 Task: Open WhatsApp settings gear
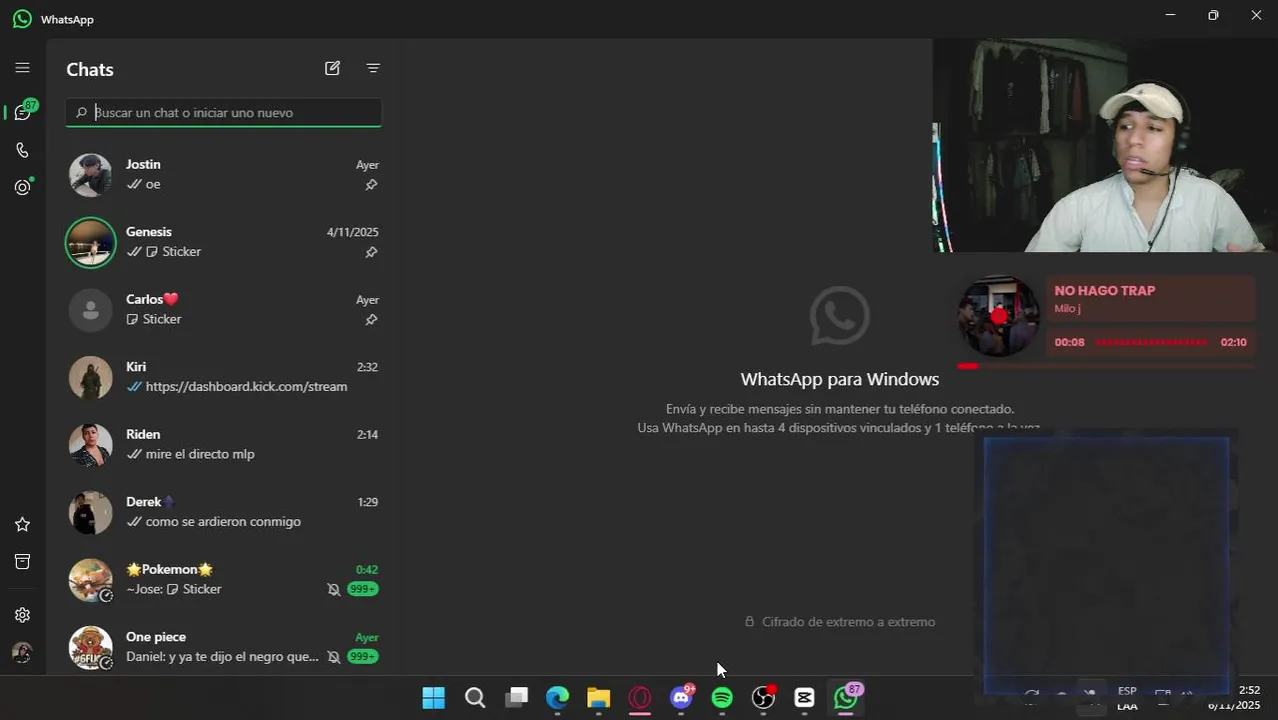(22, 615)
